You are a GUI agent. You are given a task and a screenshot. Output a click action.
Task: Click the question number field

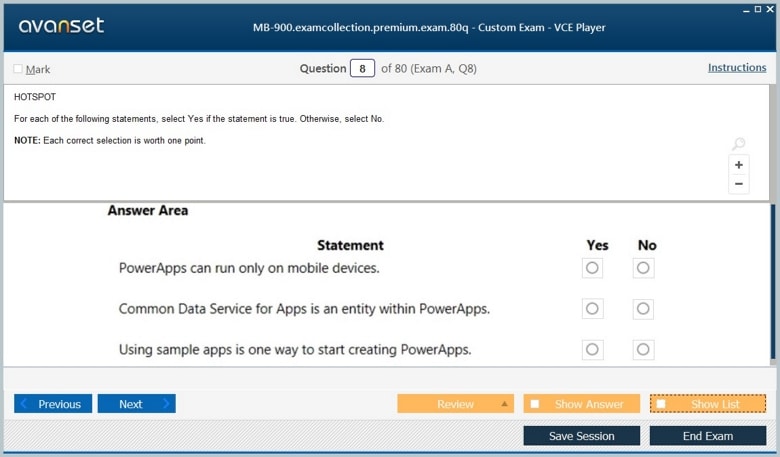362,69
